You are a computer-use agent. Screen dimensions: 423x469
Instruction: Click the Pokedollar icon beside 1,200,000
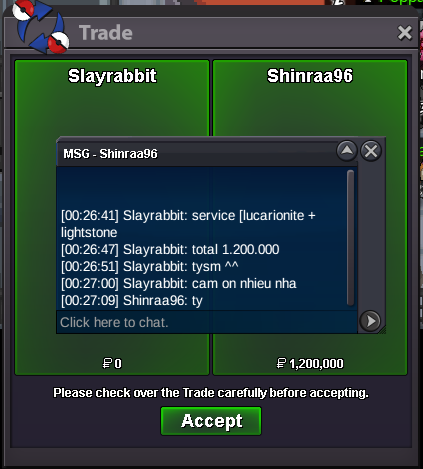coord(281,363)
